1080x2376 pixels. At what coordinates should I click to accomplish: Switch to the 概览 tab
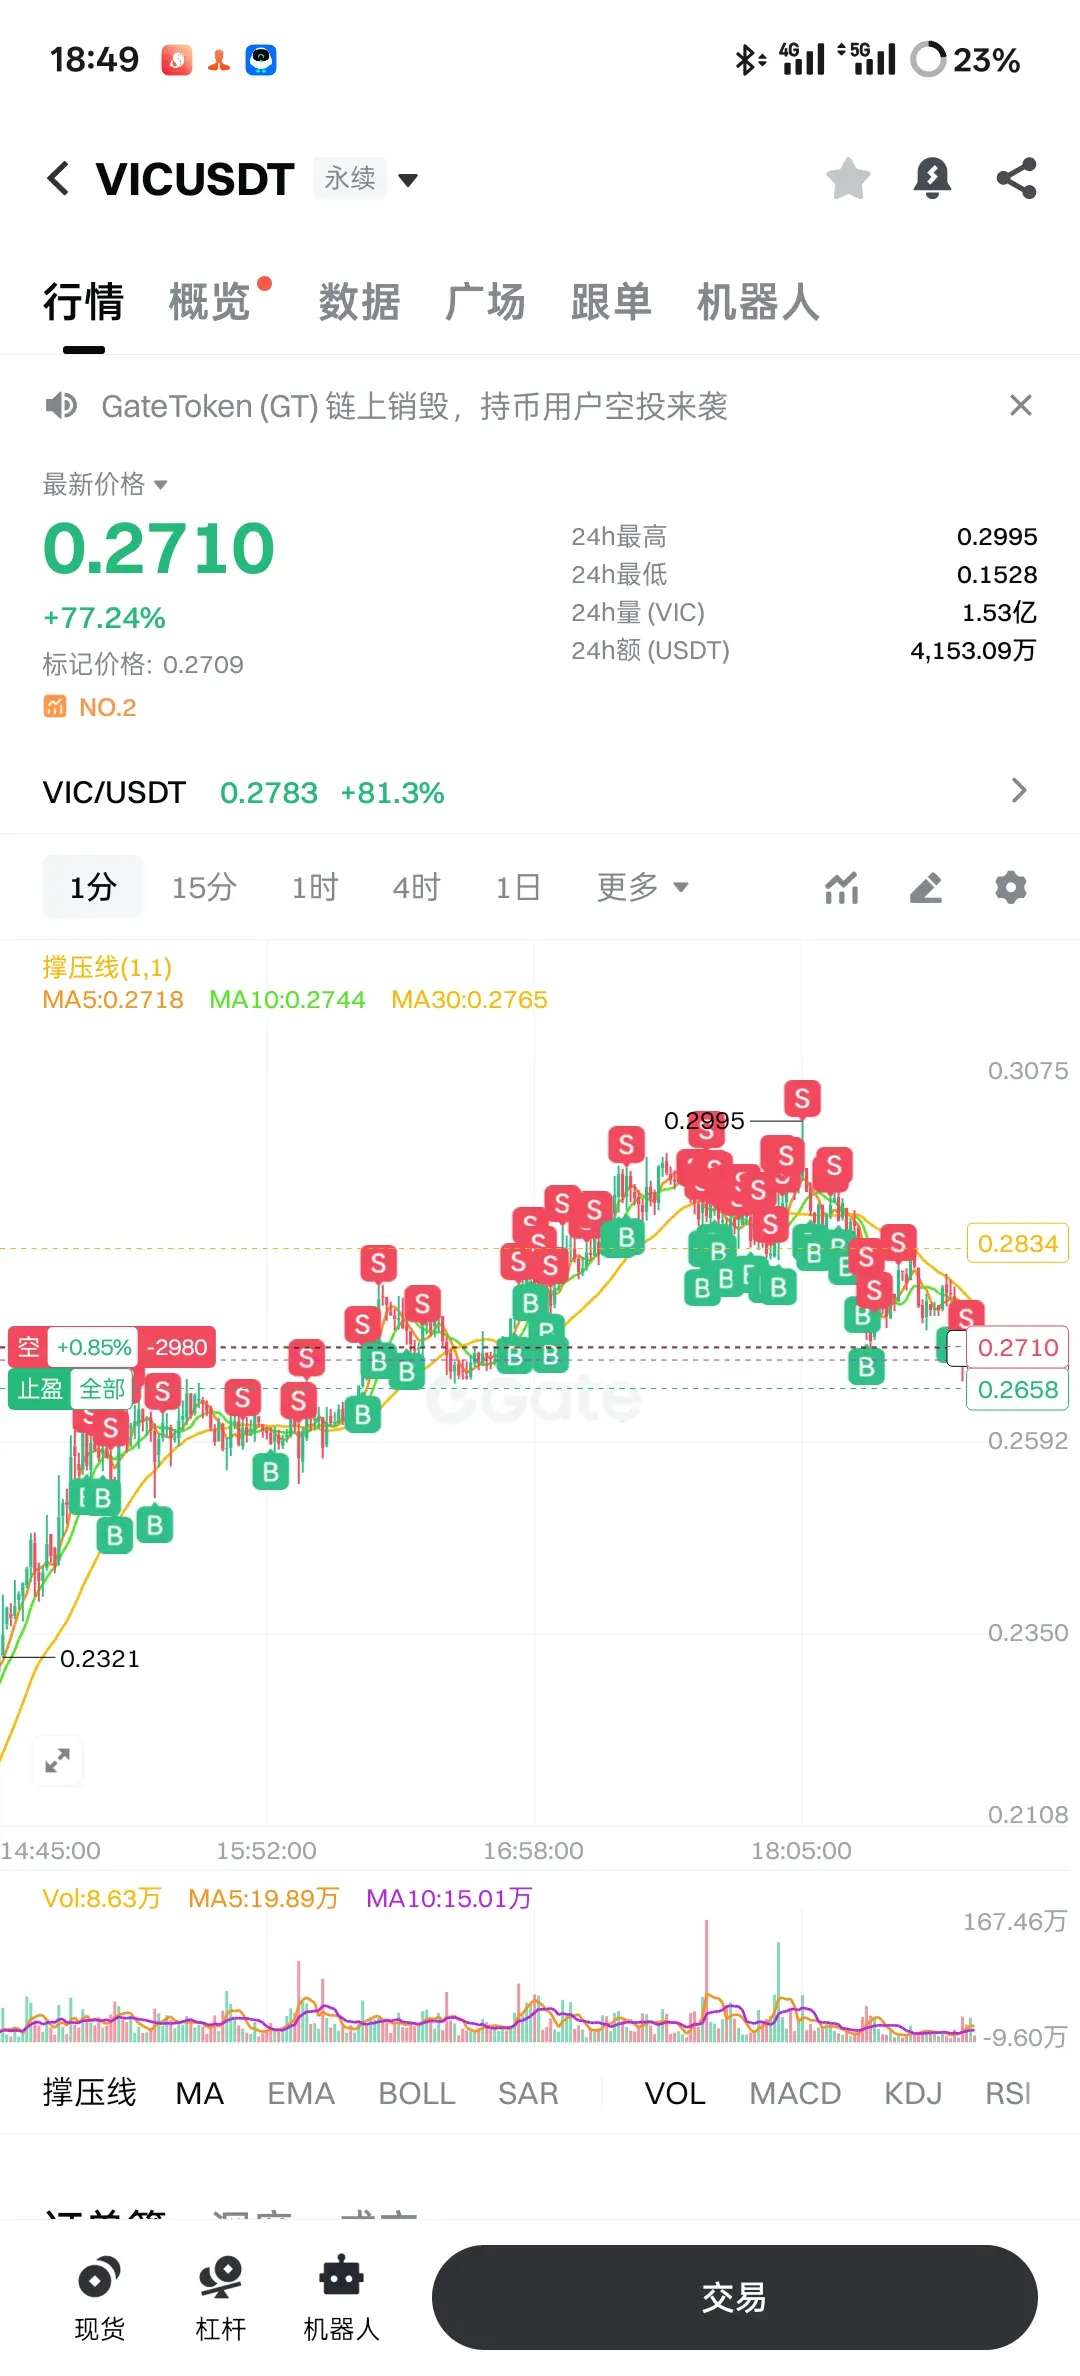[x=210, y=302]
